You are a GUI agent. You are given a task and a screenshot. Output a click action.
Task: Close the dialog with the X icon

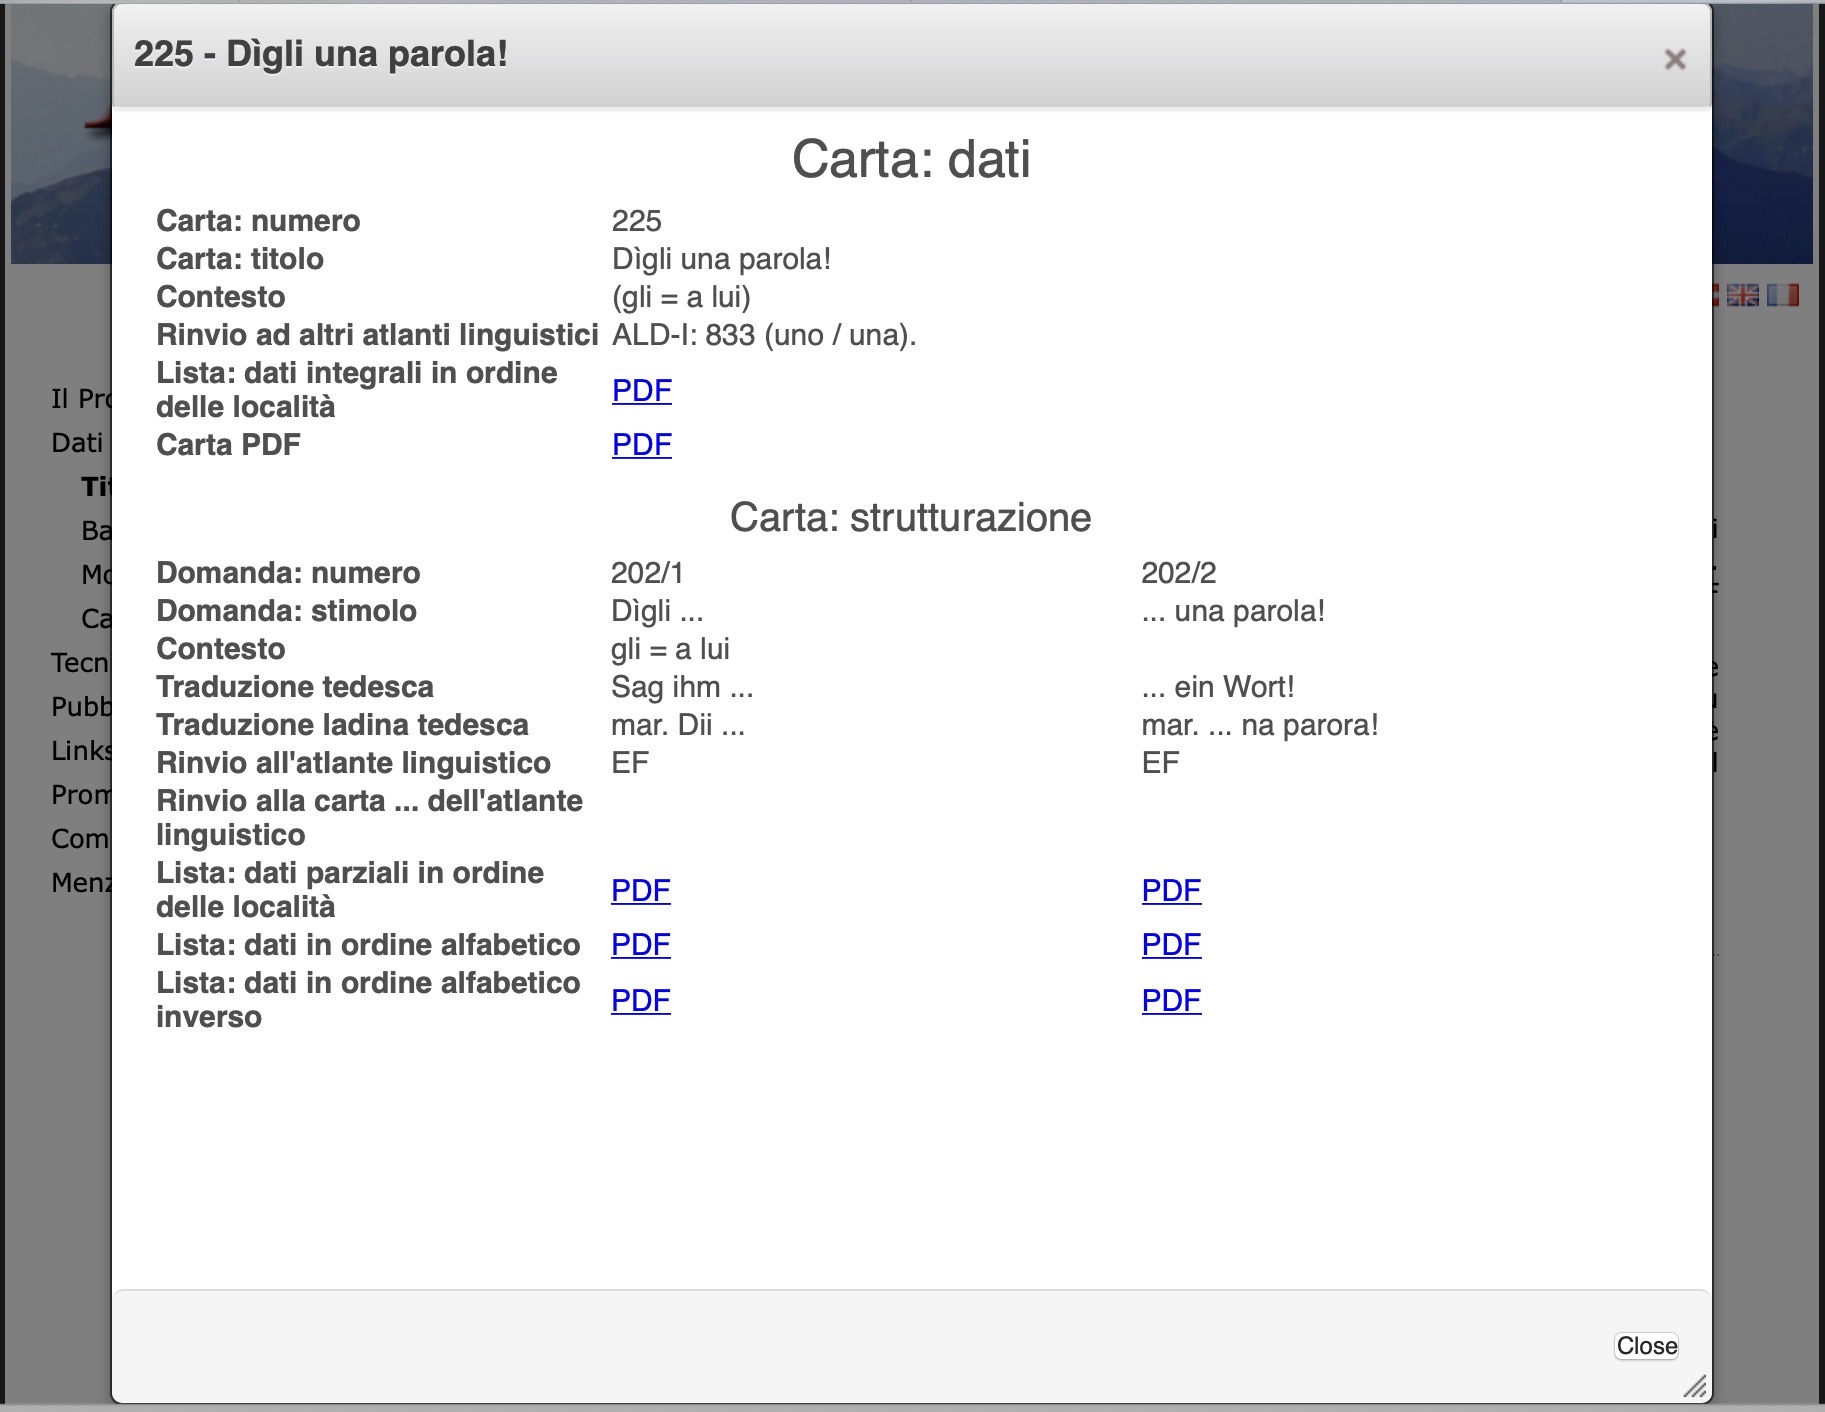click(x=1674, y=60)
